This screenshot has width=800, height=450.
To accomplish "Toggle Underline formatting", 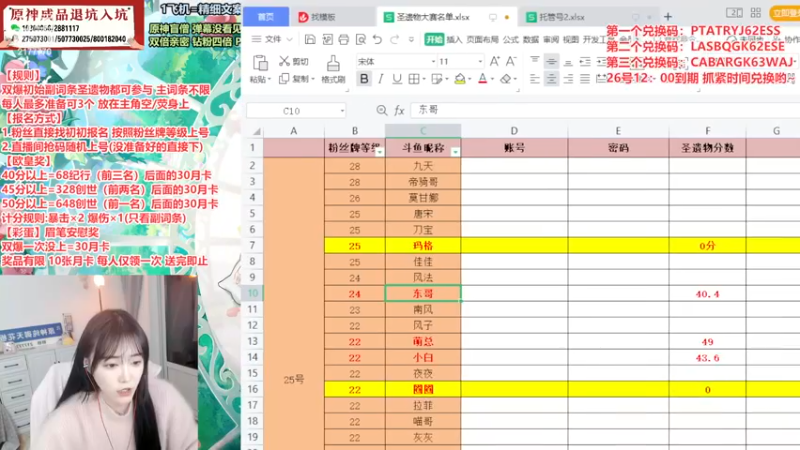I will pyautogui.click(x=397, y=79).
